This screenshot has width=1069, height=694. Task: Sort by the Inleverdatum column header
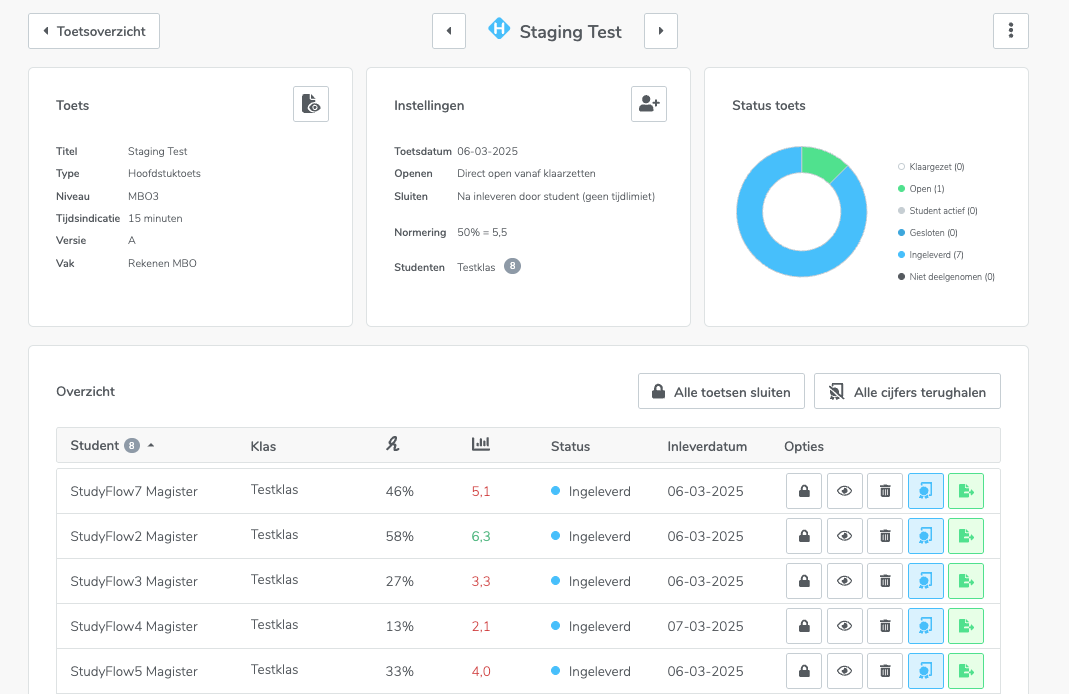click(707, 446)
